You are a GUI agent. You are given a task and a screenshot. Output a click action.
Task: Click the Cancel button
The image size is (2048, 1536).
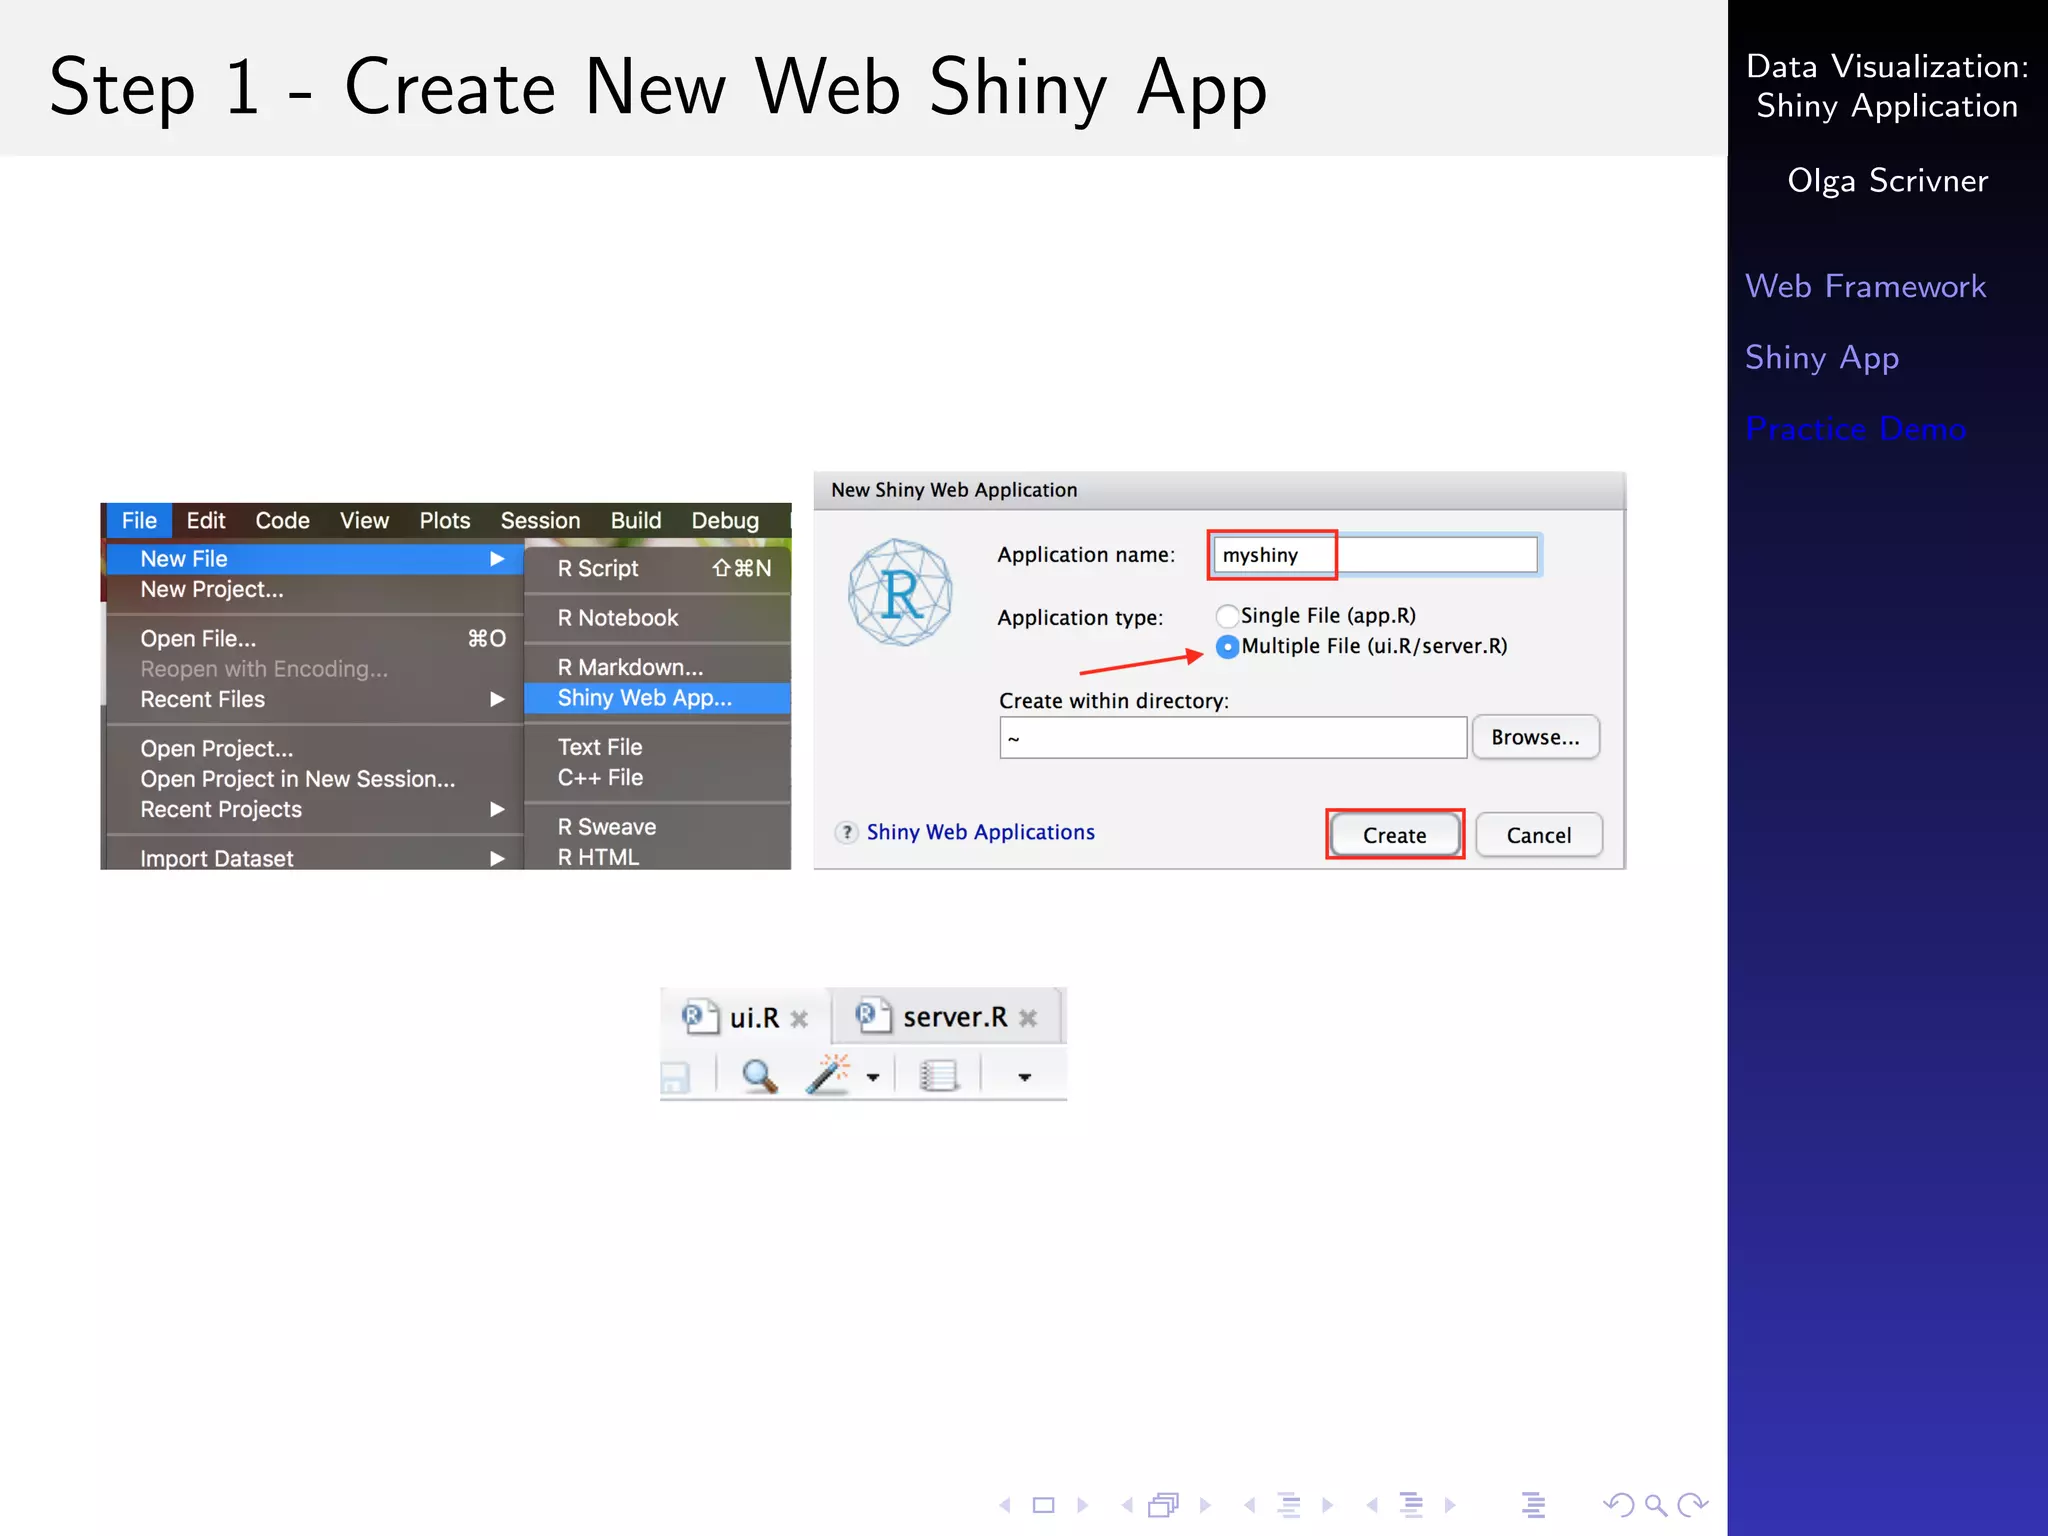(x=1539, y=835)
